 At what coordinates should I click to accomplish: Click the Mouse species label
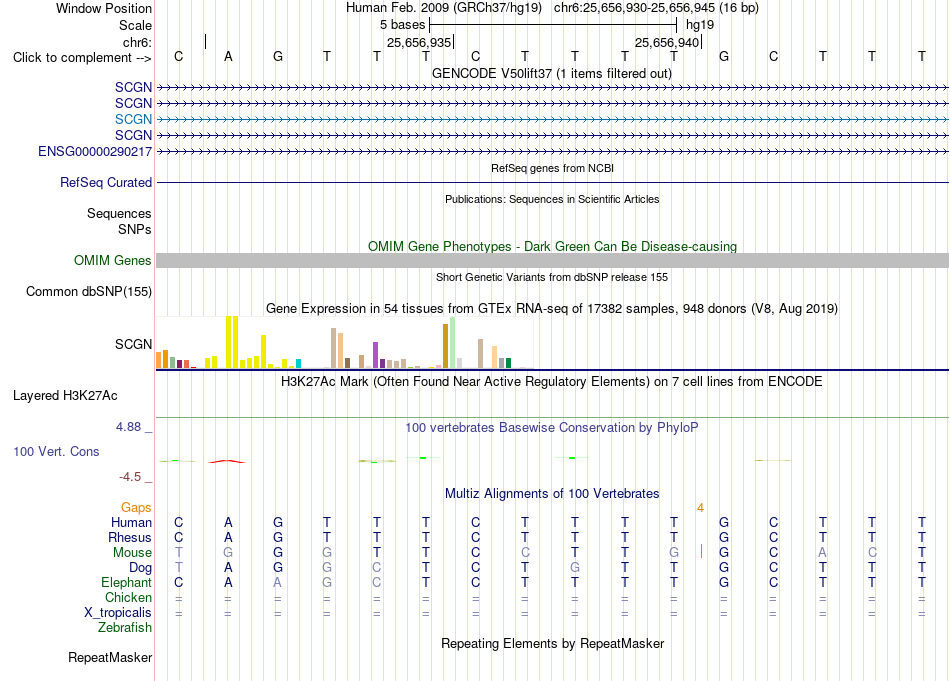pos(133,553)
